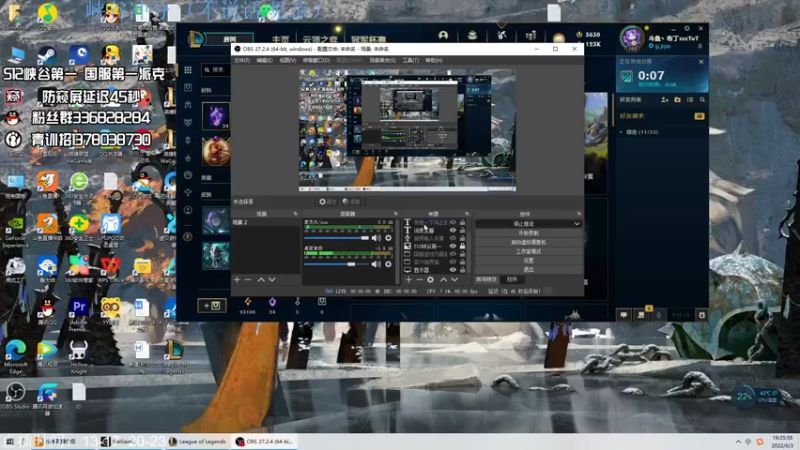Open the League client collection icon in top bar
This screenshot has width=800, height=450.
click(472, 35)
